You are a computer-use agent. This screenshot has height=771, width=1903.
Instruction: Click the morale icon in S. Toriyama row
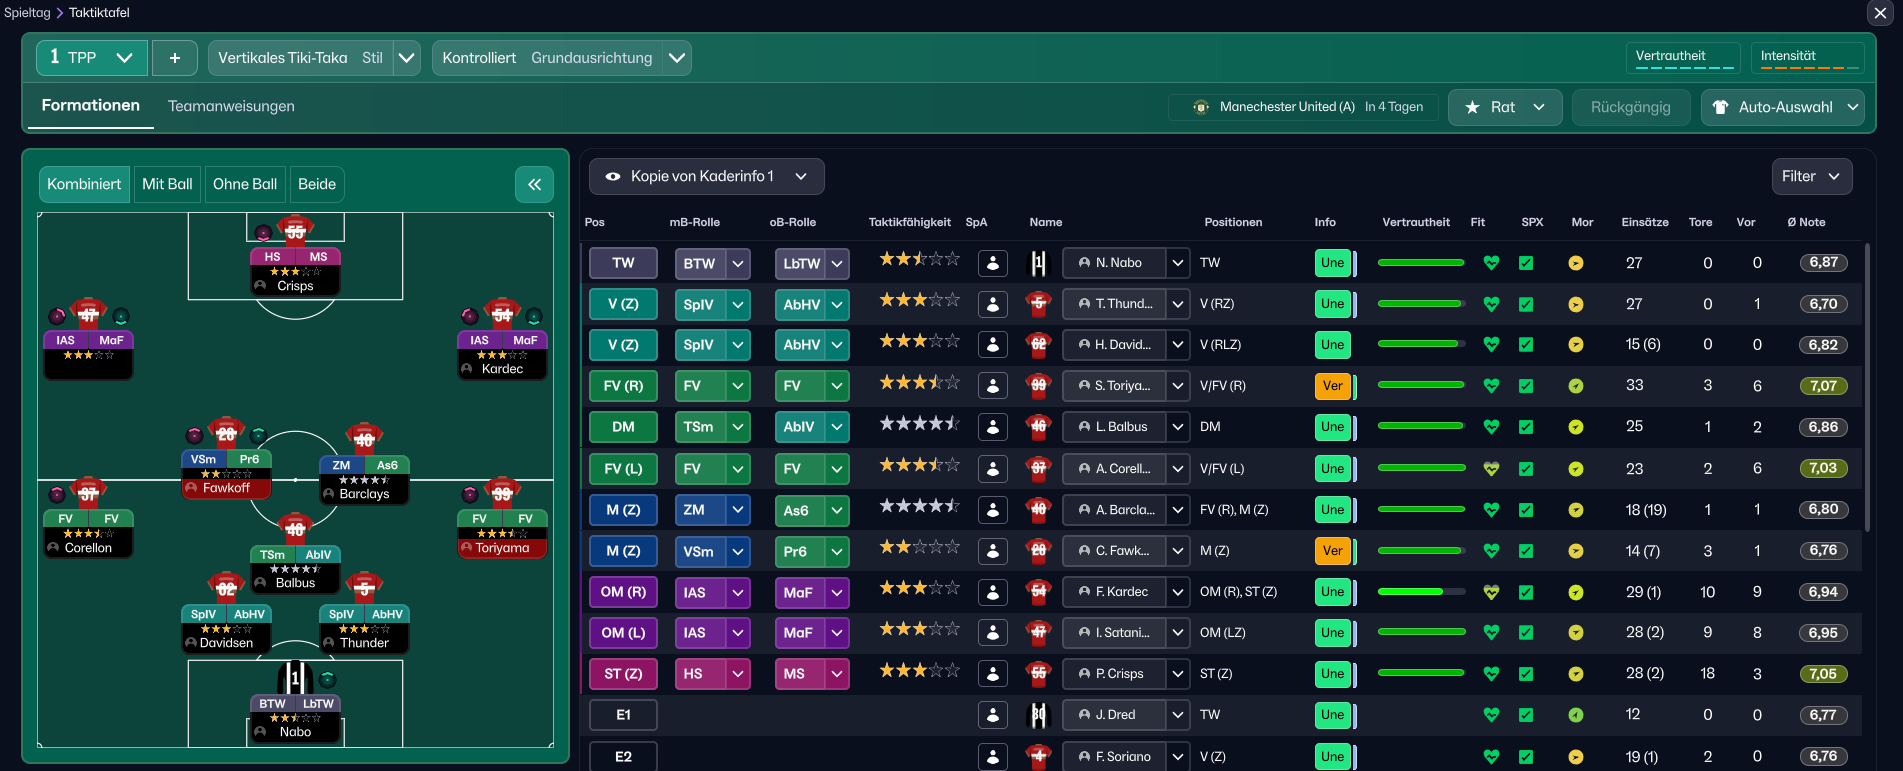tap(1576, 386)
